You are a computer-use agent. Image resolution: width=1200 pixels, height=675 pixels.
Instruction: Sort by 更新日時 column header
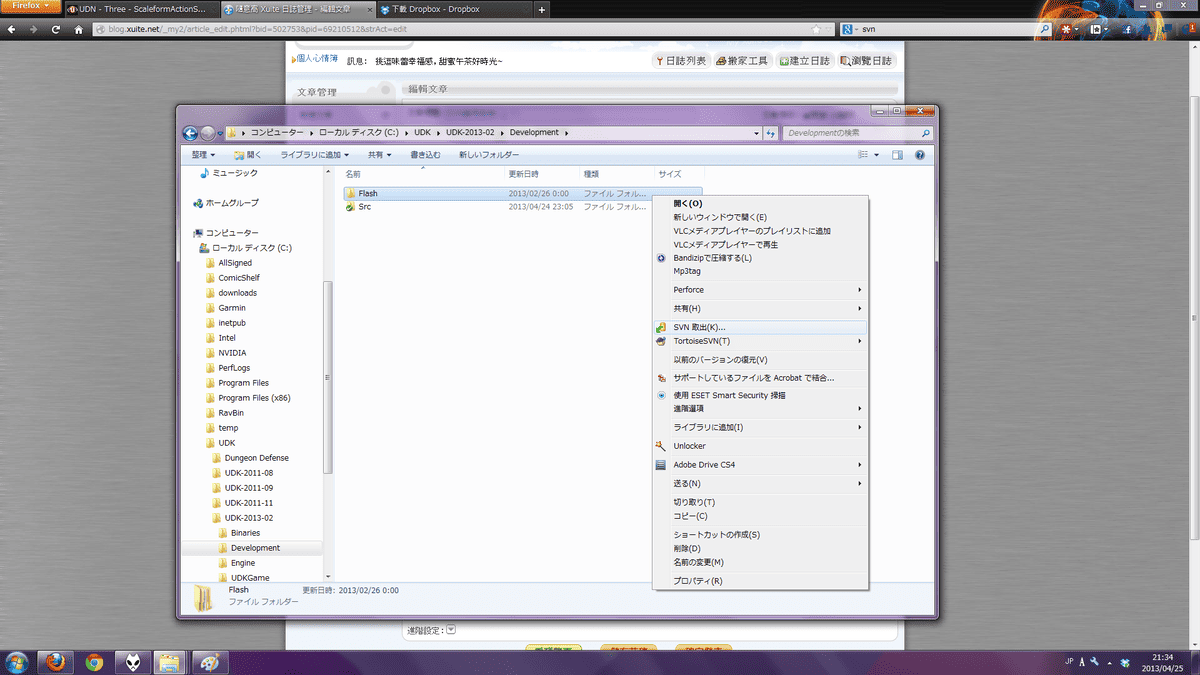pyautogui.click(x=523, y=174)
